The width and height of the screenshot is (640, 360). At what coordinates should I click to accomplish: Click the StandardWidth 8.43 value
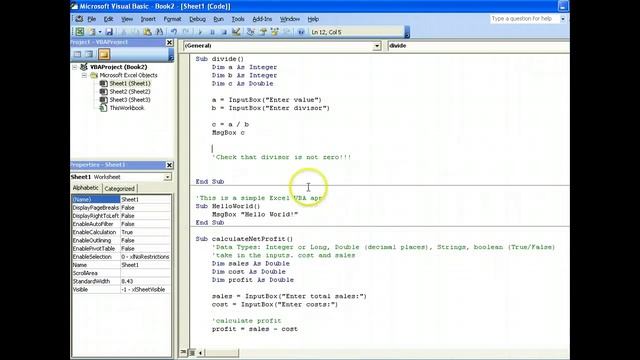coord(145,281)
